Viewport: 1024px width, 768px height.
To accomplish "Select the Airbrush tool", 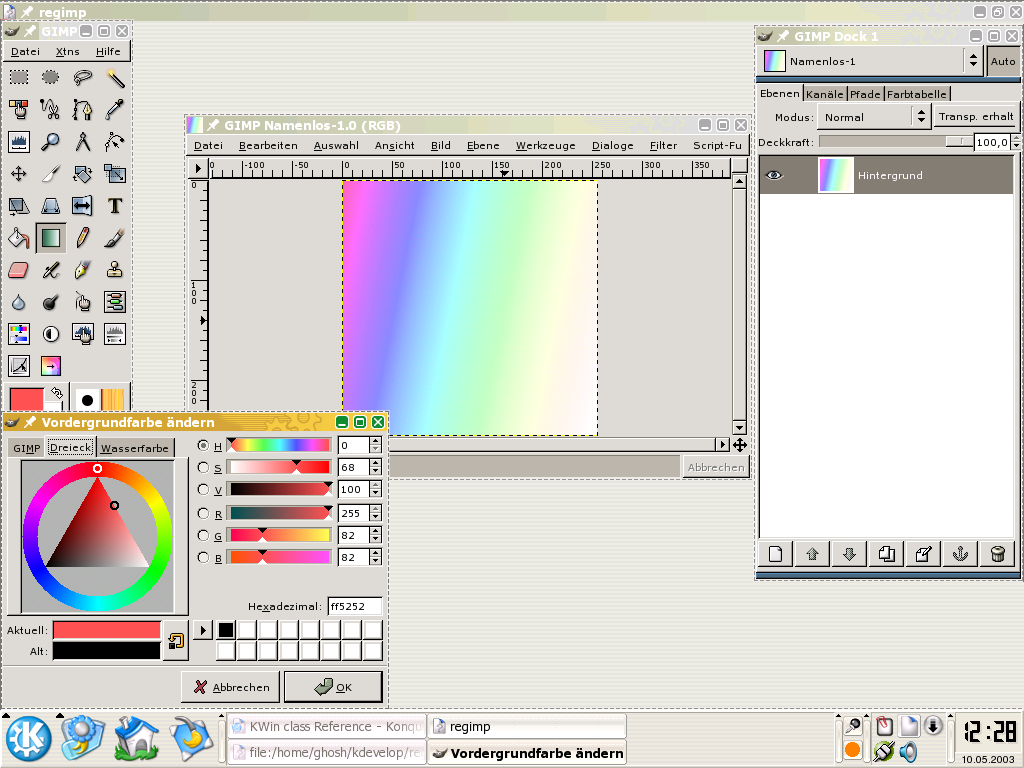I will tap(50, 270).
